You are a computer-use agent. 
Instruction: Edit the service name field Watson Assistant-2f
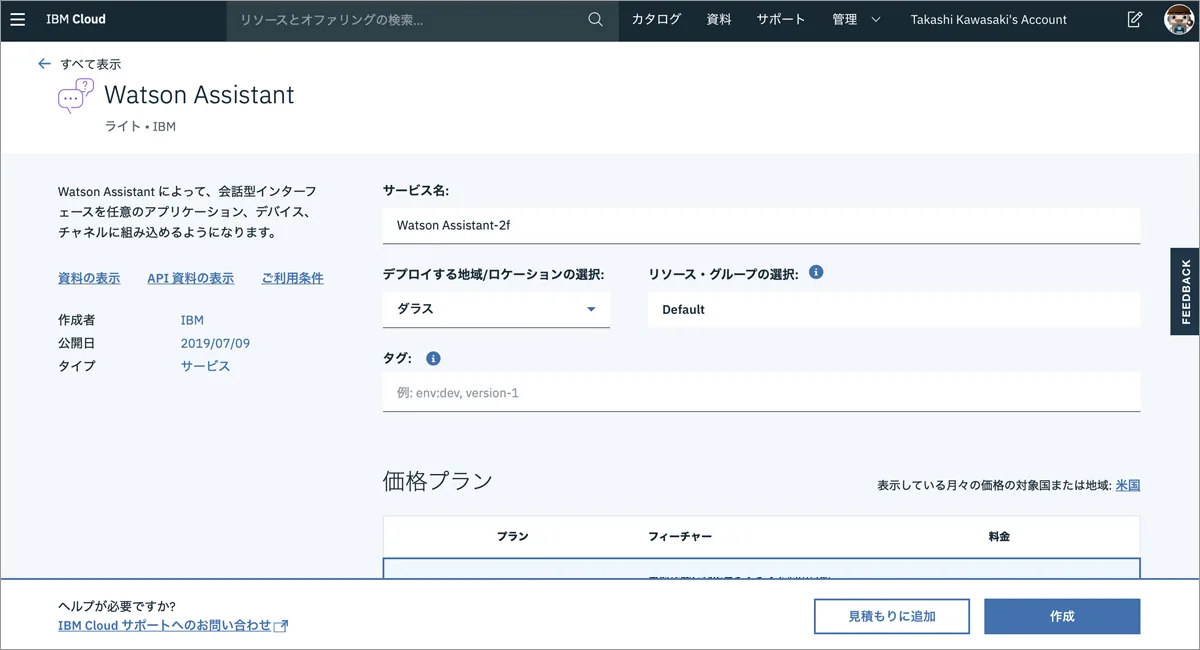click(761, 225)
